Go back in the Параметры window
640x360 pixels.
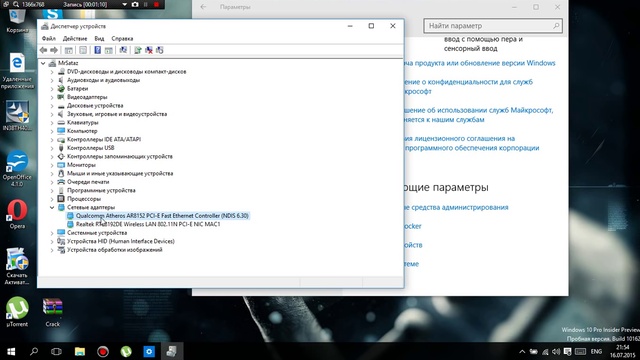(203, 7)
